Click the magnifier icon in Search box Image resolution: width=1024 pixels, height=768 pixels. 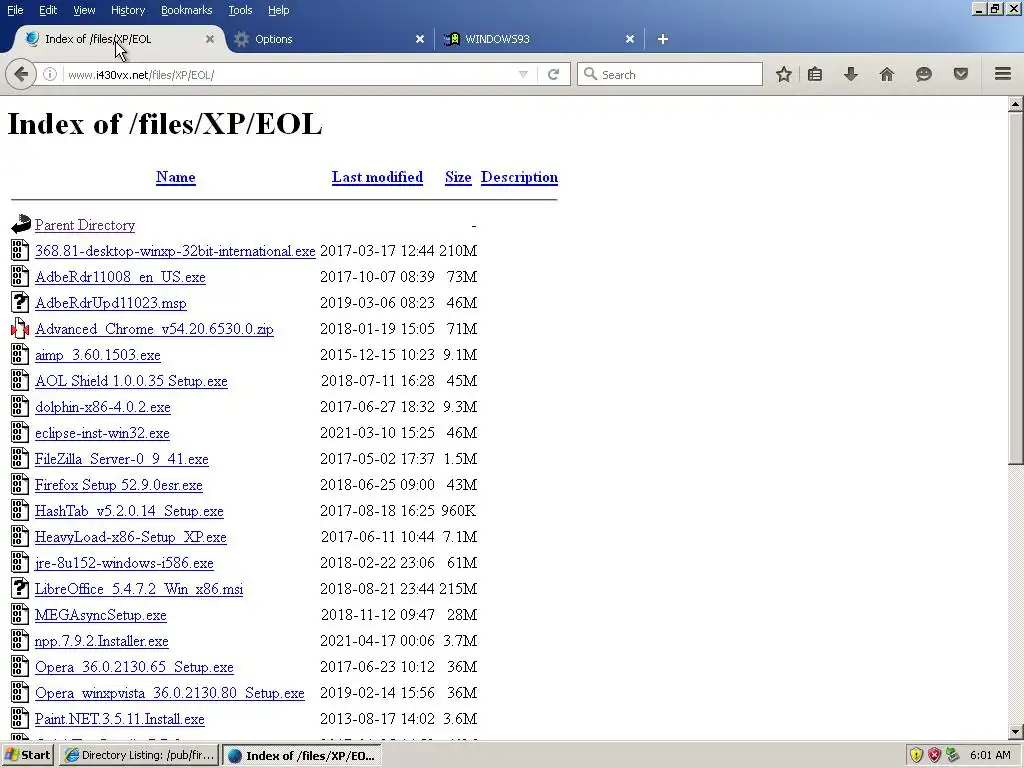590,74
